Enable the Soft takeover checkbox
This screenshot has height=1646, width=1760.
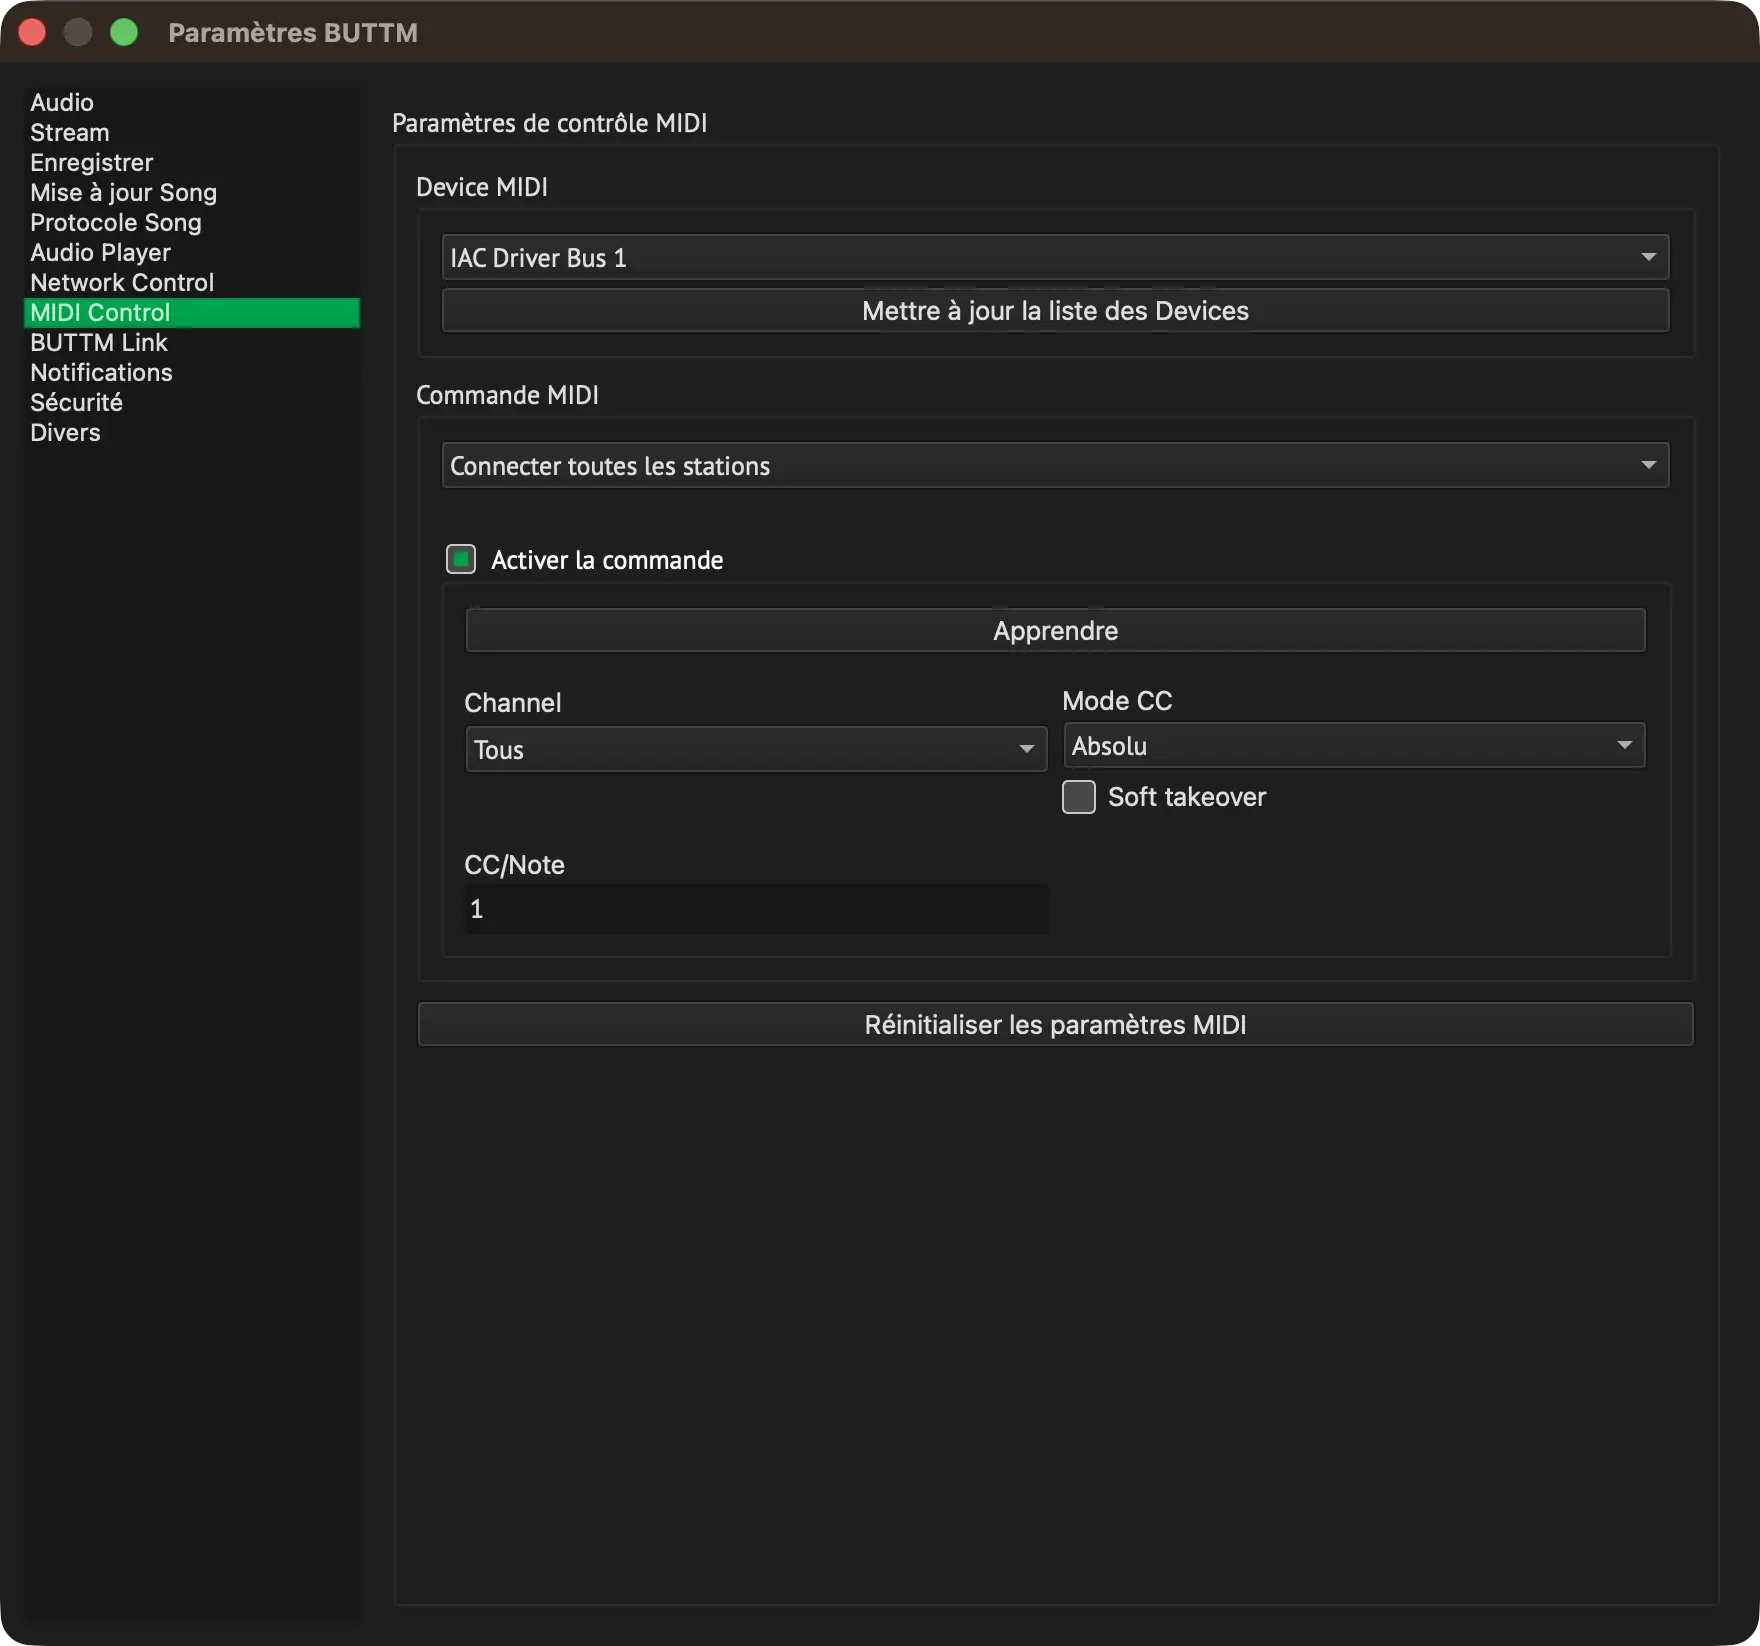pyautogui.click(x=1079, y=797)
